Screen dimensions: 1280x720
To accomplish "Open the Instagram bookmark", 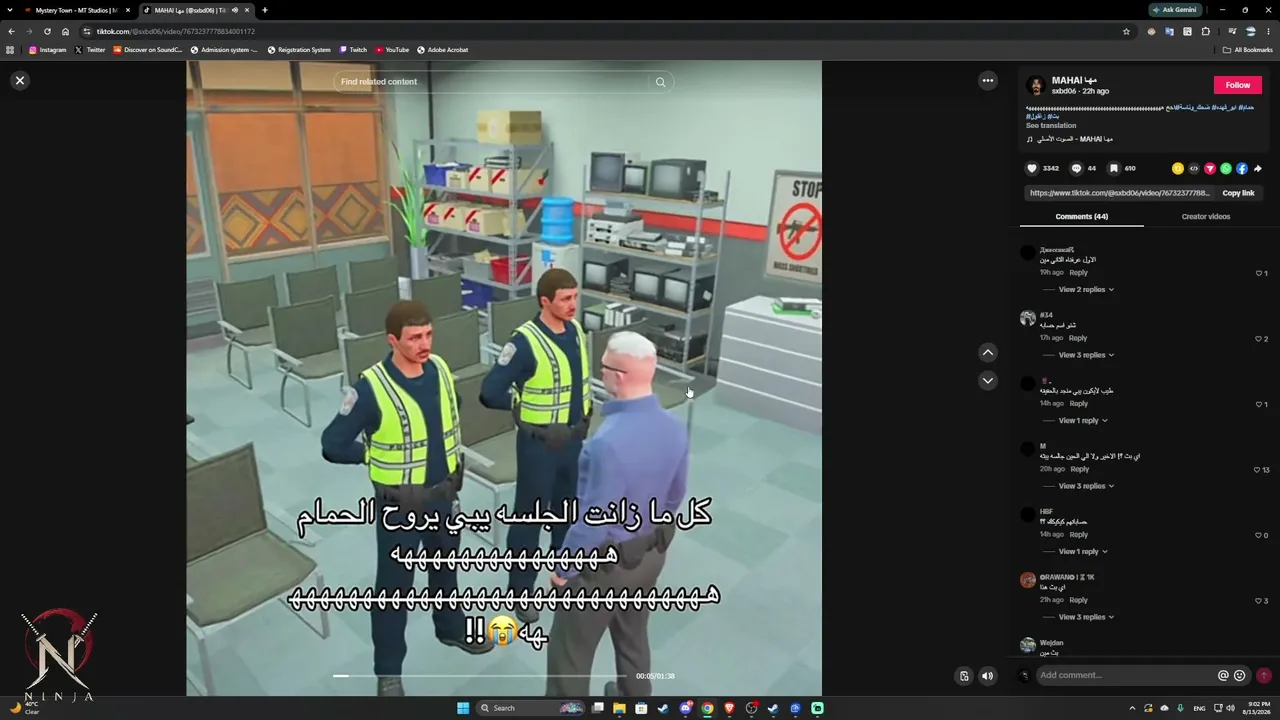I will 48,50.
